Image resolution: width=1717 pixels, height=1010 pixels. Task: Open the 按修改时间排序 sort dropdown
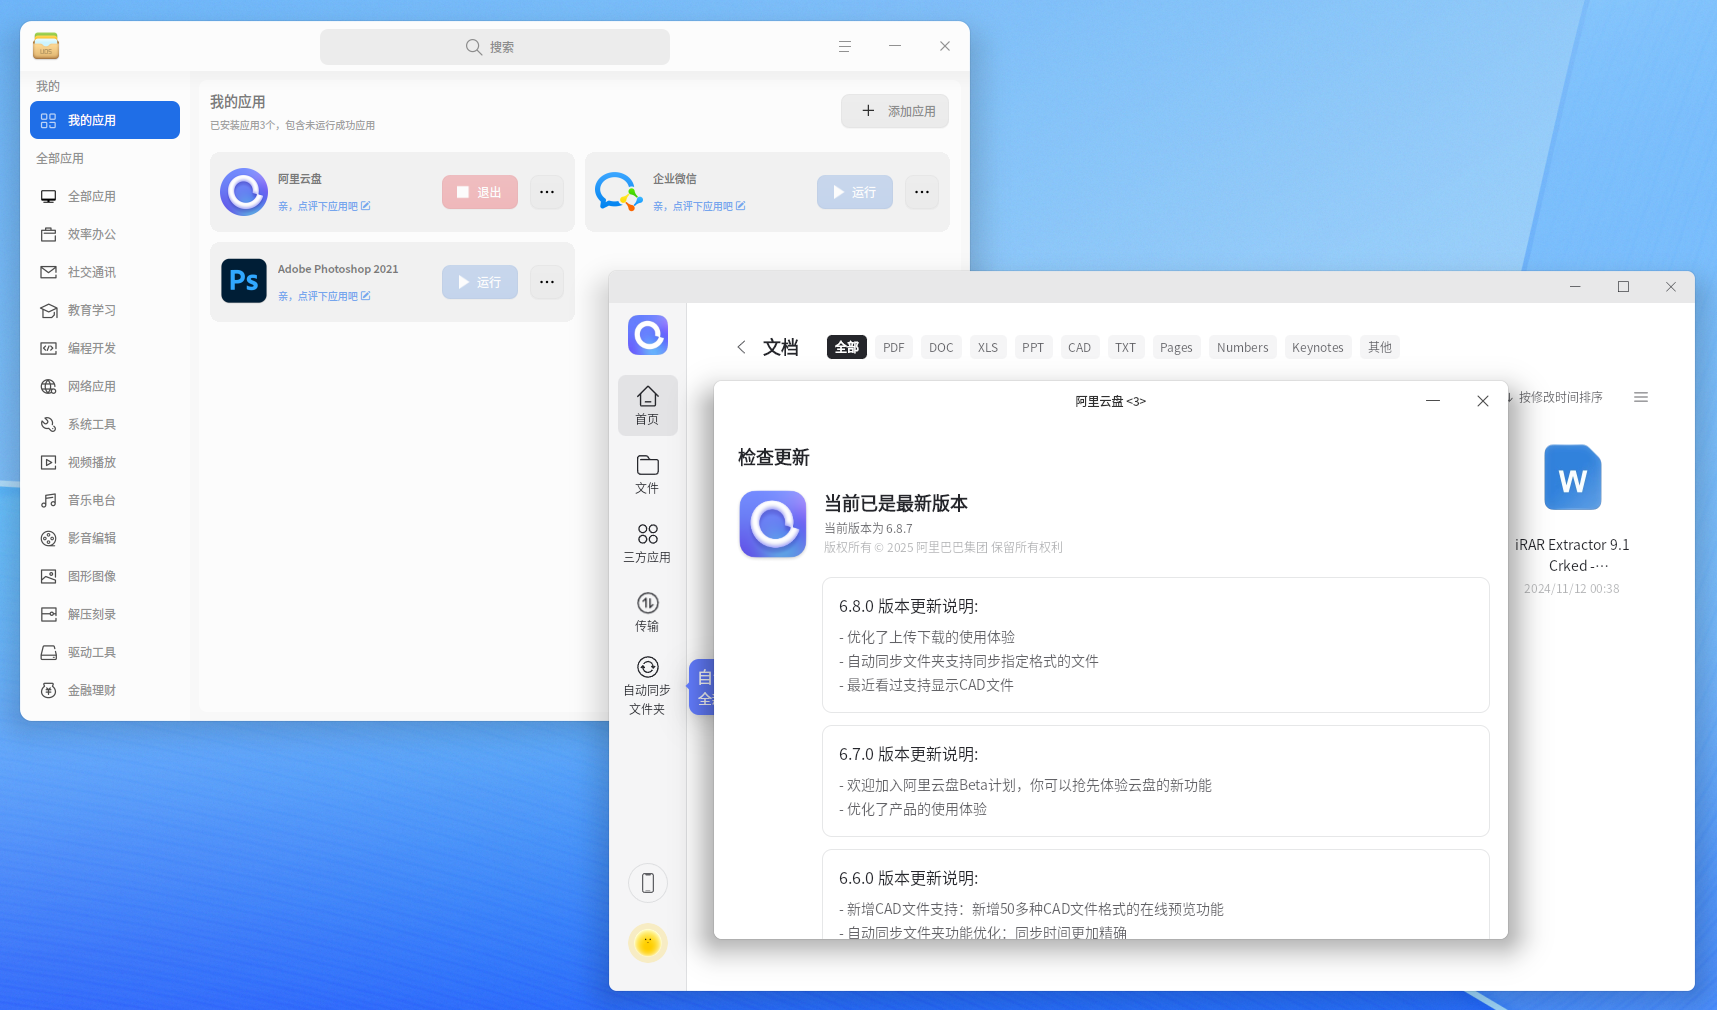tap(1558, 397)
